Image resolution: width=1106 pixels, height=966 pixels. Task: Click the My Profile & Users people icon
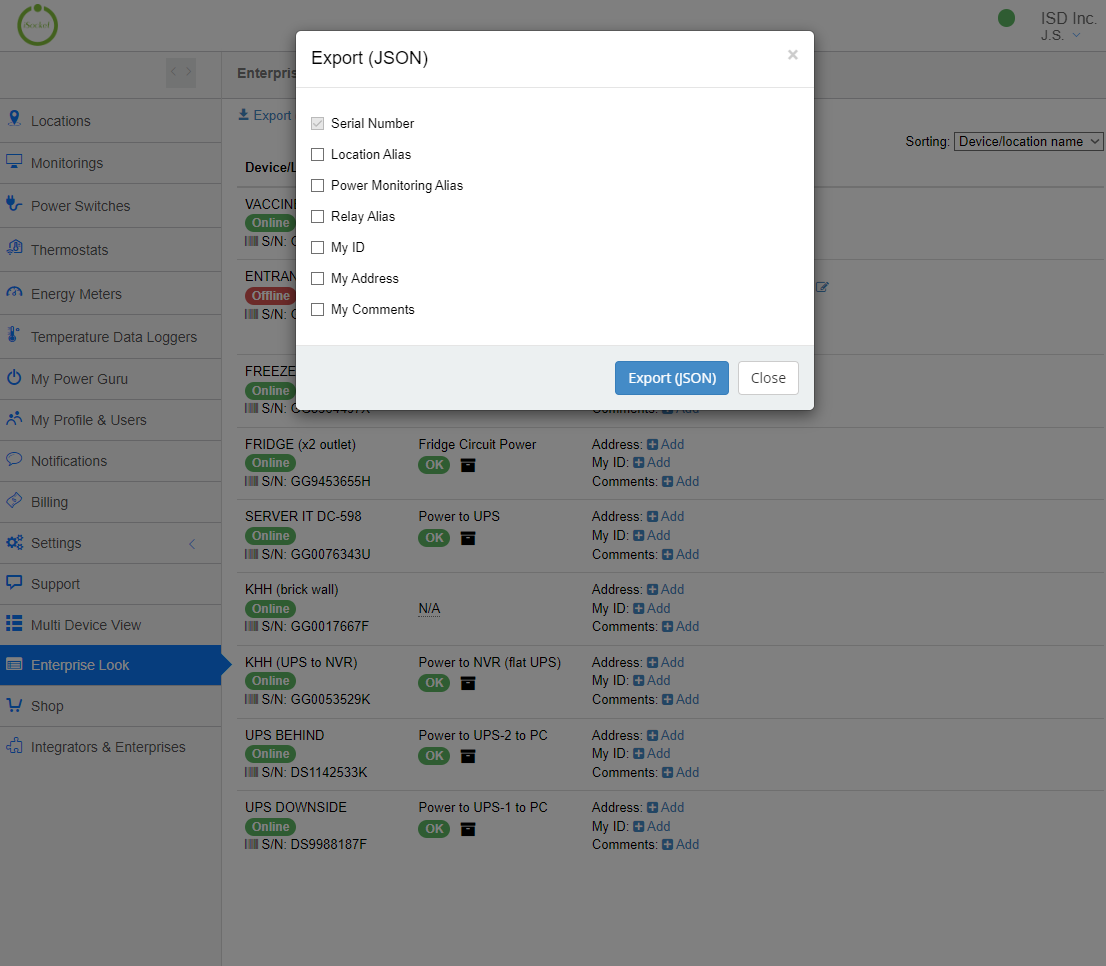click(x=14, y=418)
